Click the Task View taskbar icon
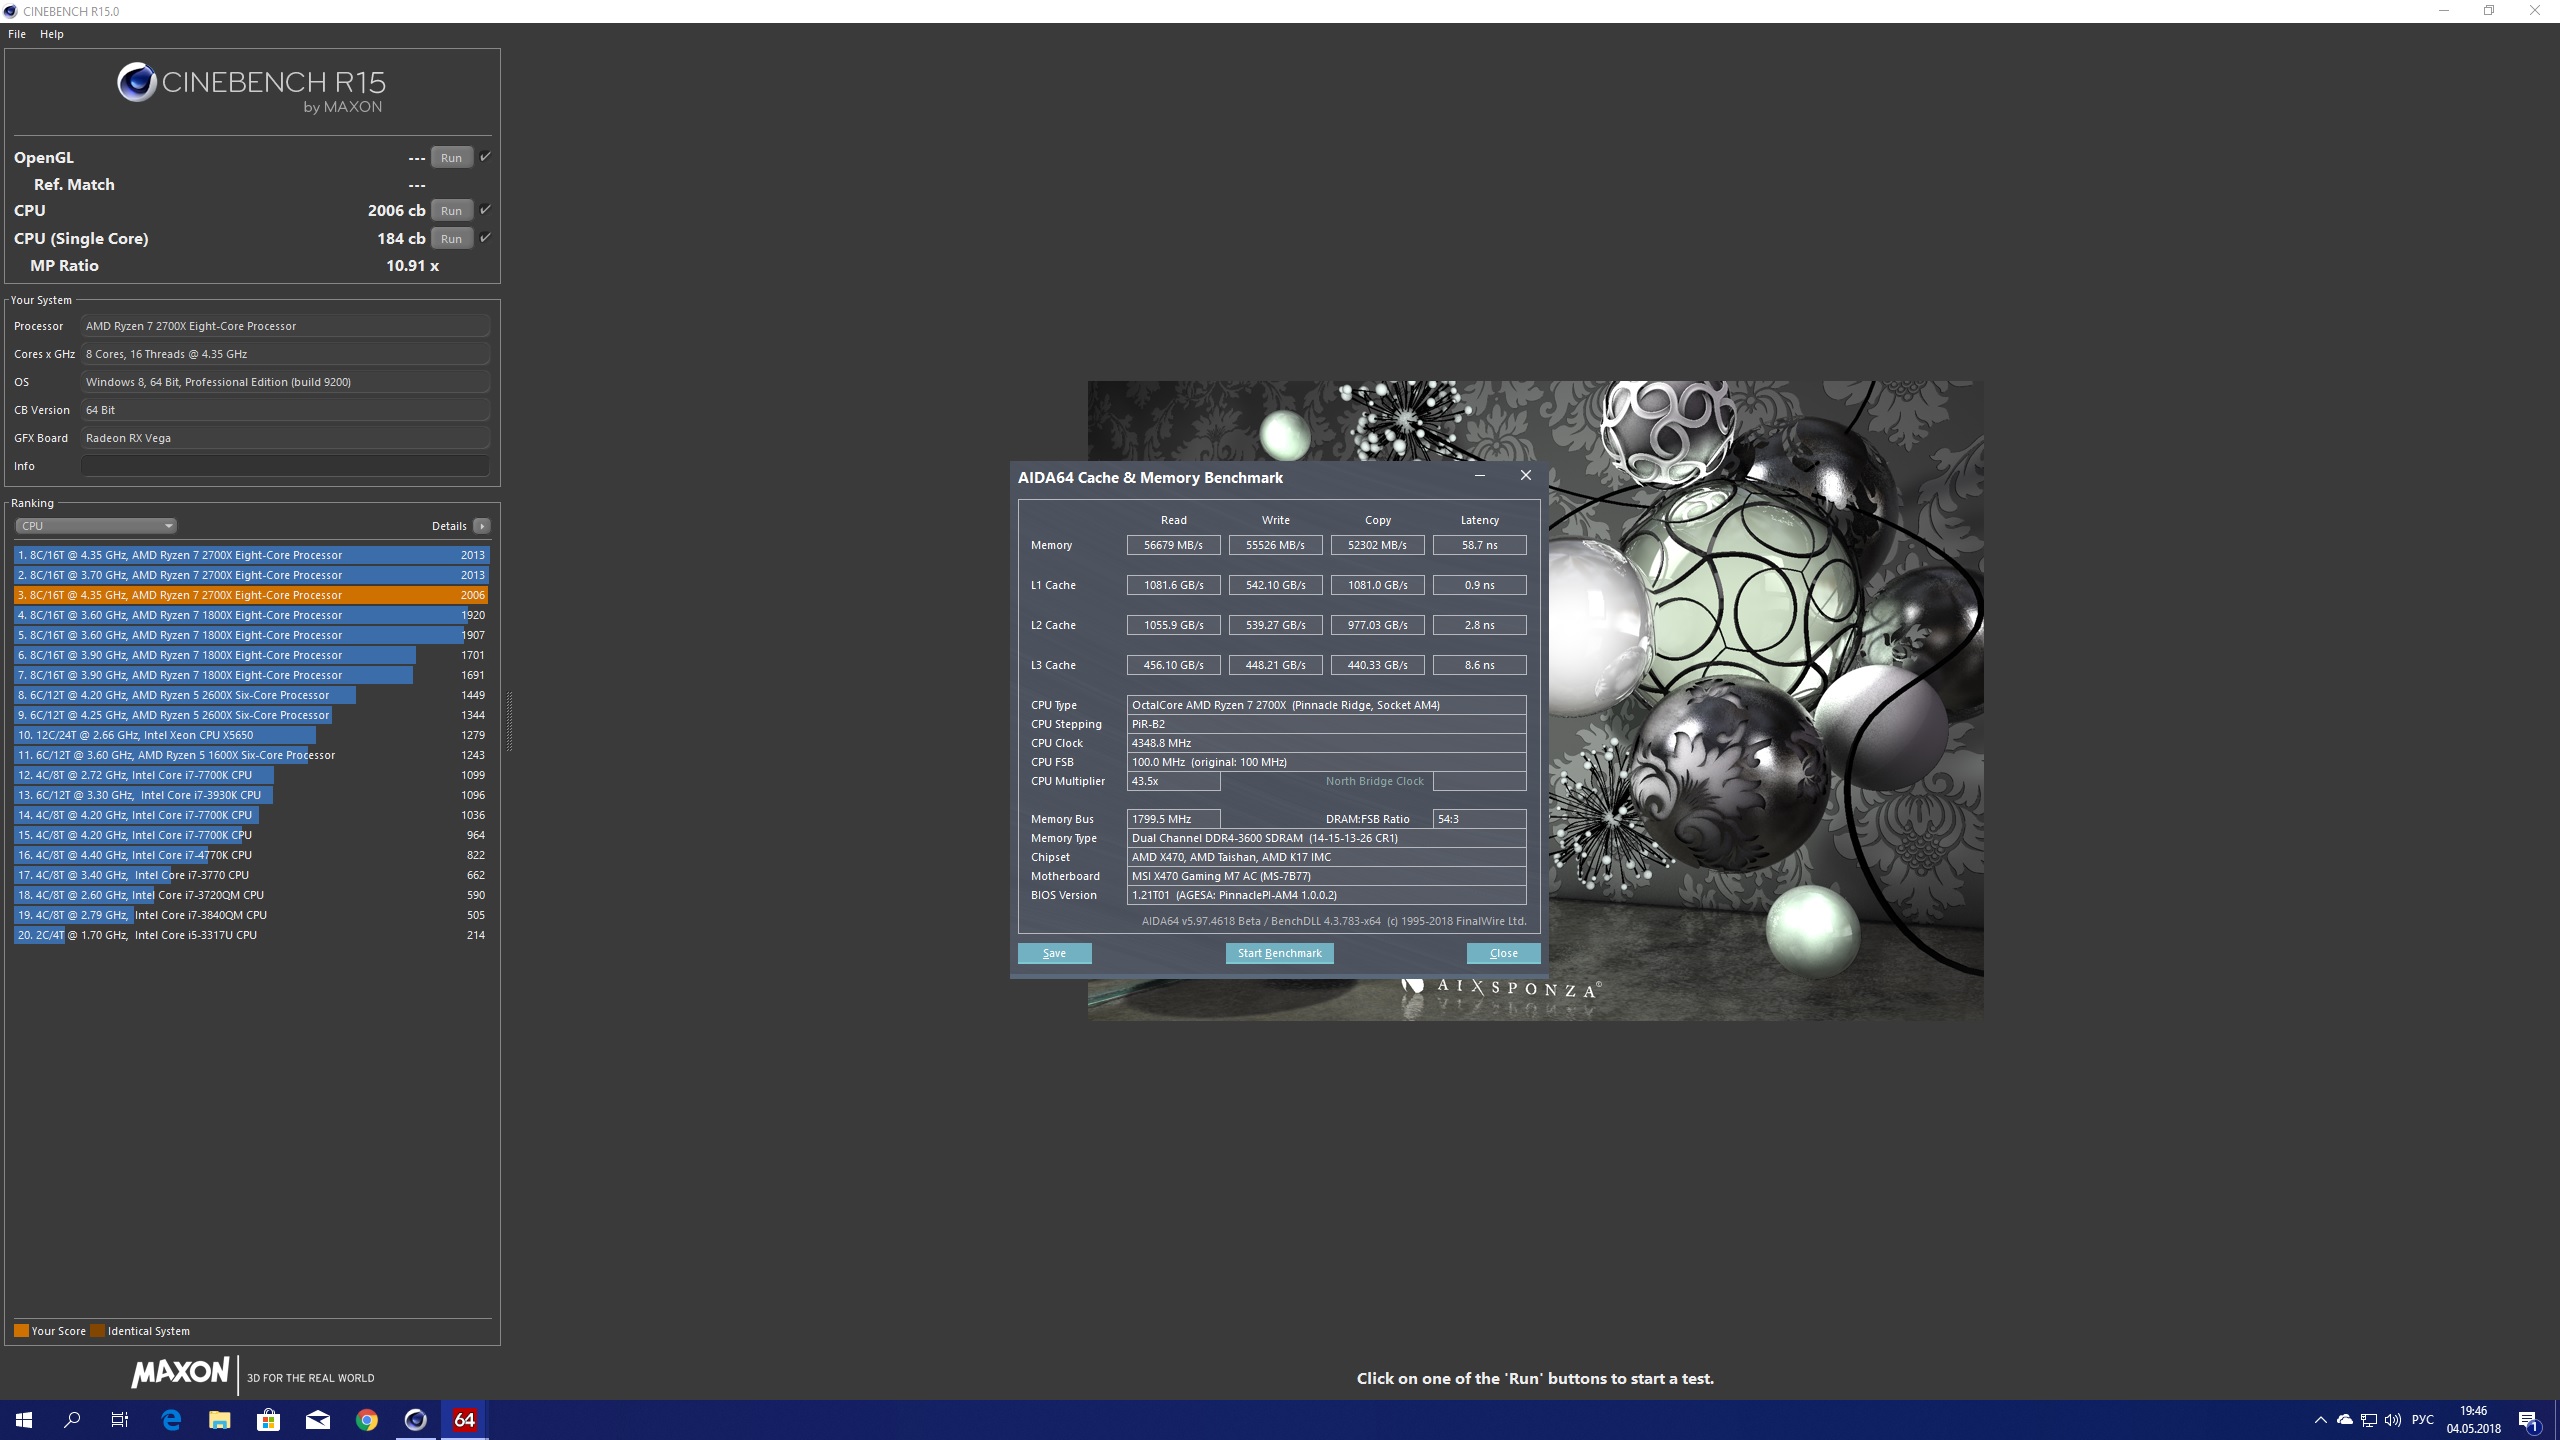 click(x=120, y=1420)
